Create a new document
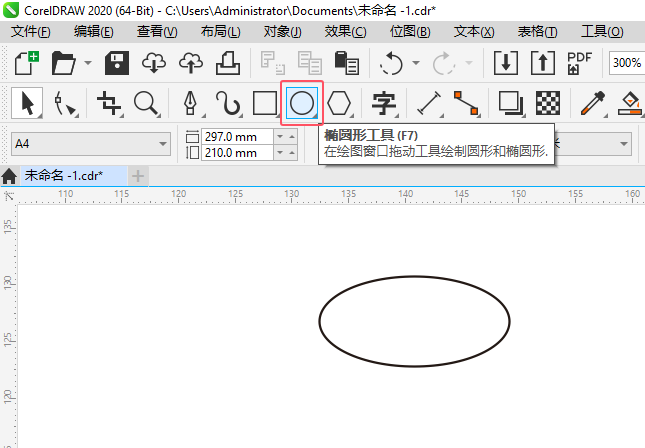The image size is (645, 448). pyautogui.click(x=27, y=63)
